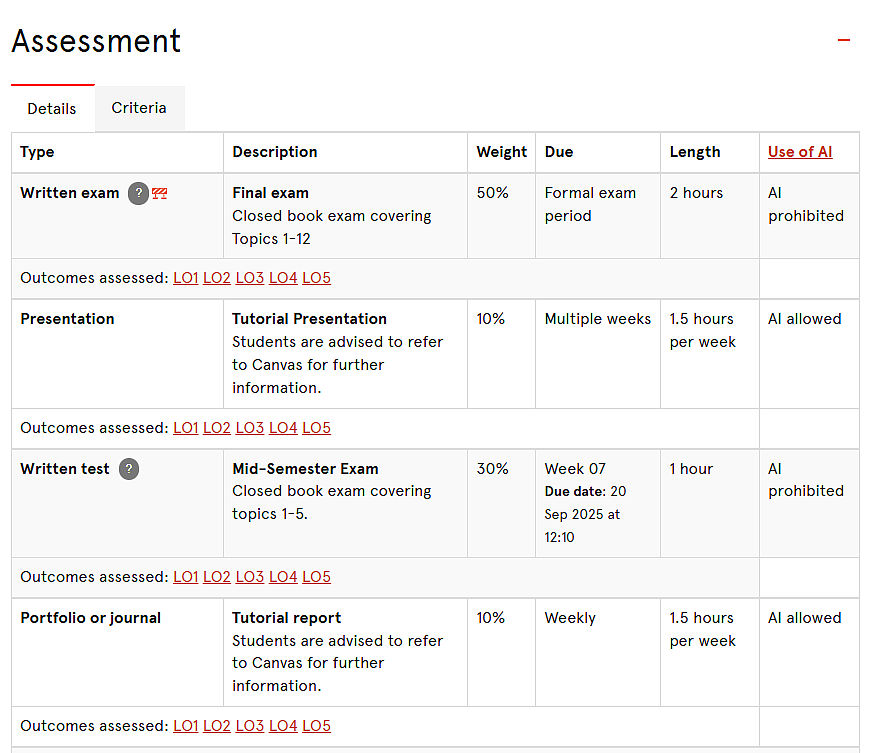Open LO5 link under Written exam outcomes
Viewport: 870px width, 753px height.
tap(316, 277)
